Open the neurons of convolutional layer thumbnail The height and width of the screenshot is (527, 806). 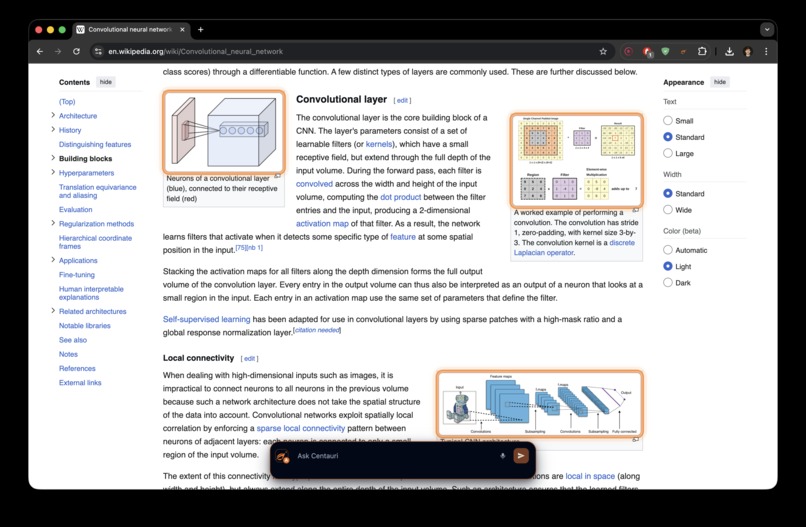tap(224, 133)
